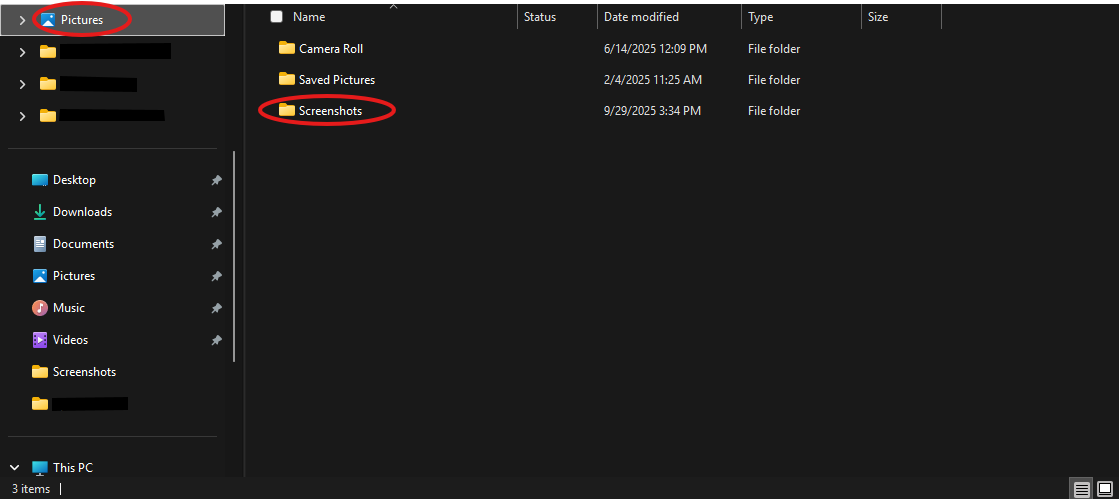Unpin Desktop using its pin icon
This screenshot has width=1119, height=499.
pos(216,180)
